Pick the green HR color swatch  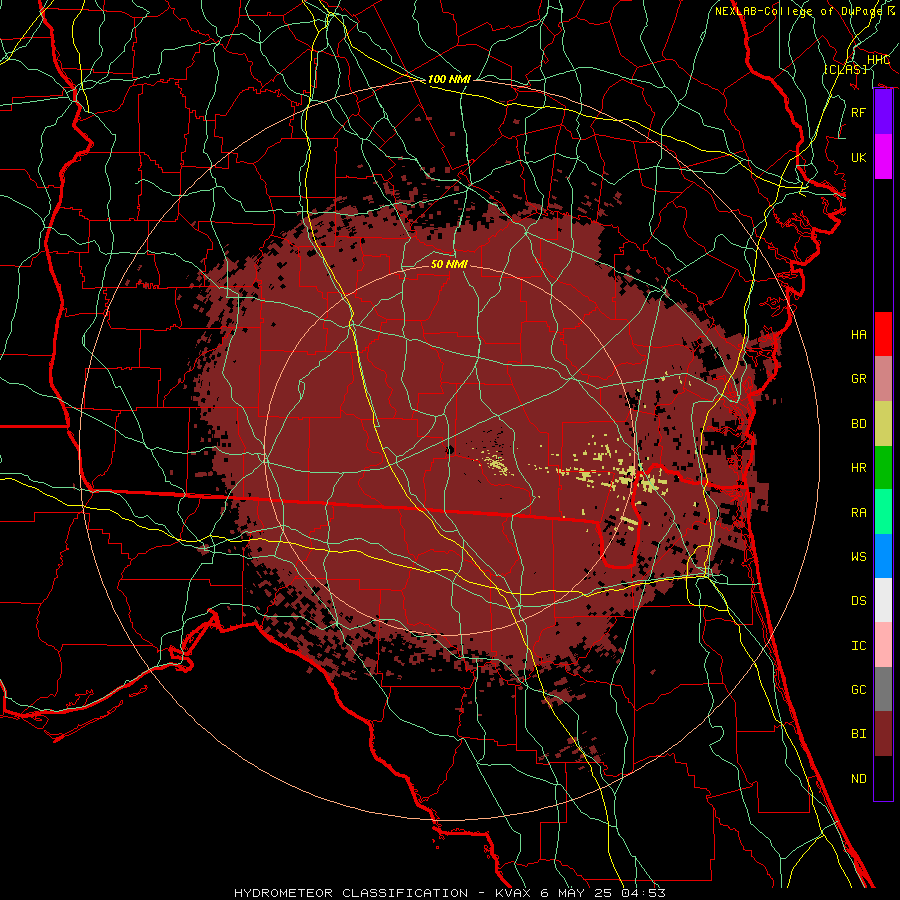pyautogui.click(x=883, y=467)
